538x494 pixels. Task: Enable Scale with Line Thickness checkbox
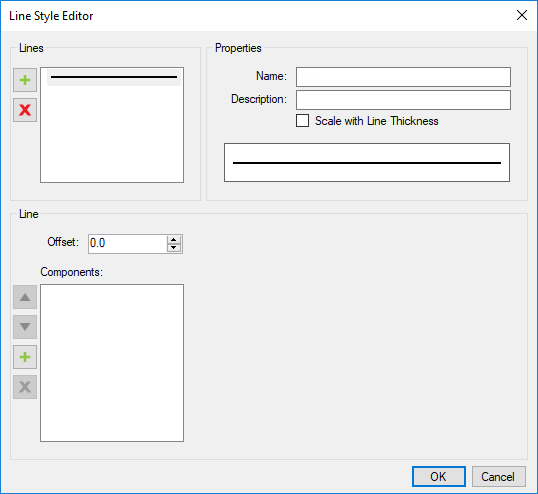click(302, 121)
